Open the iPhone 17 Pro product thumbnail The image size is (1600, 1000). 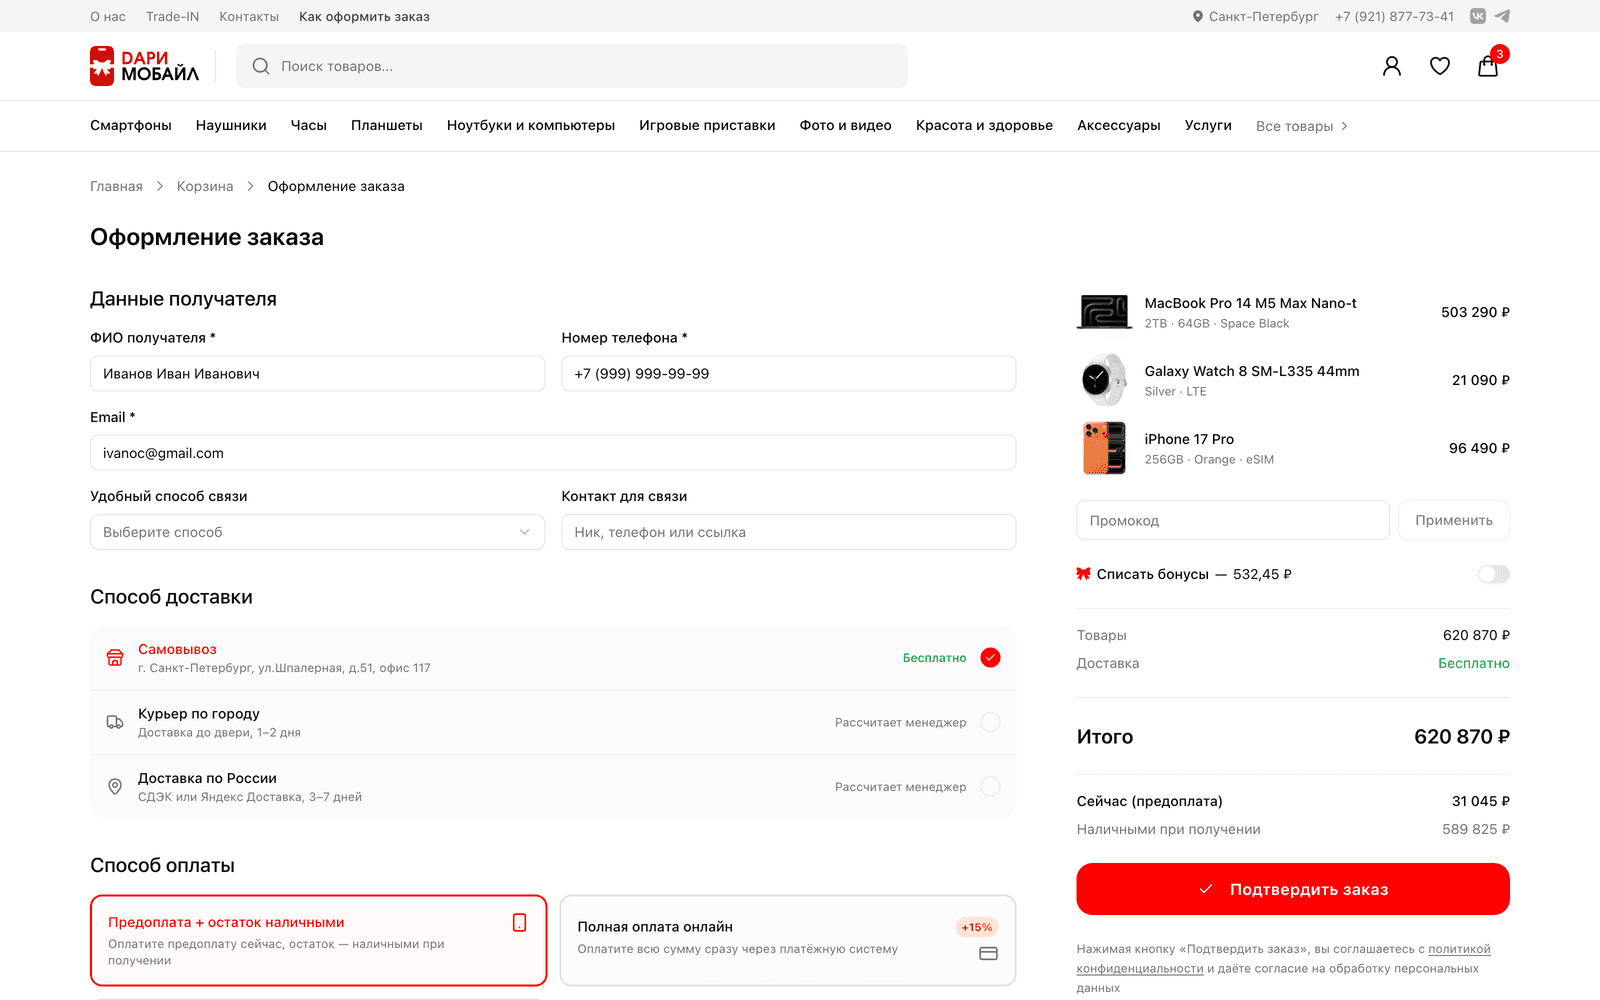tap(1104, 448)
